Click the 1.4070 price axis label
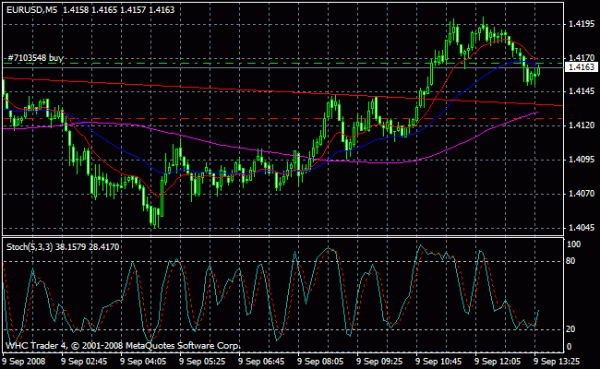 pos(582,194)
